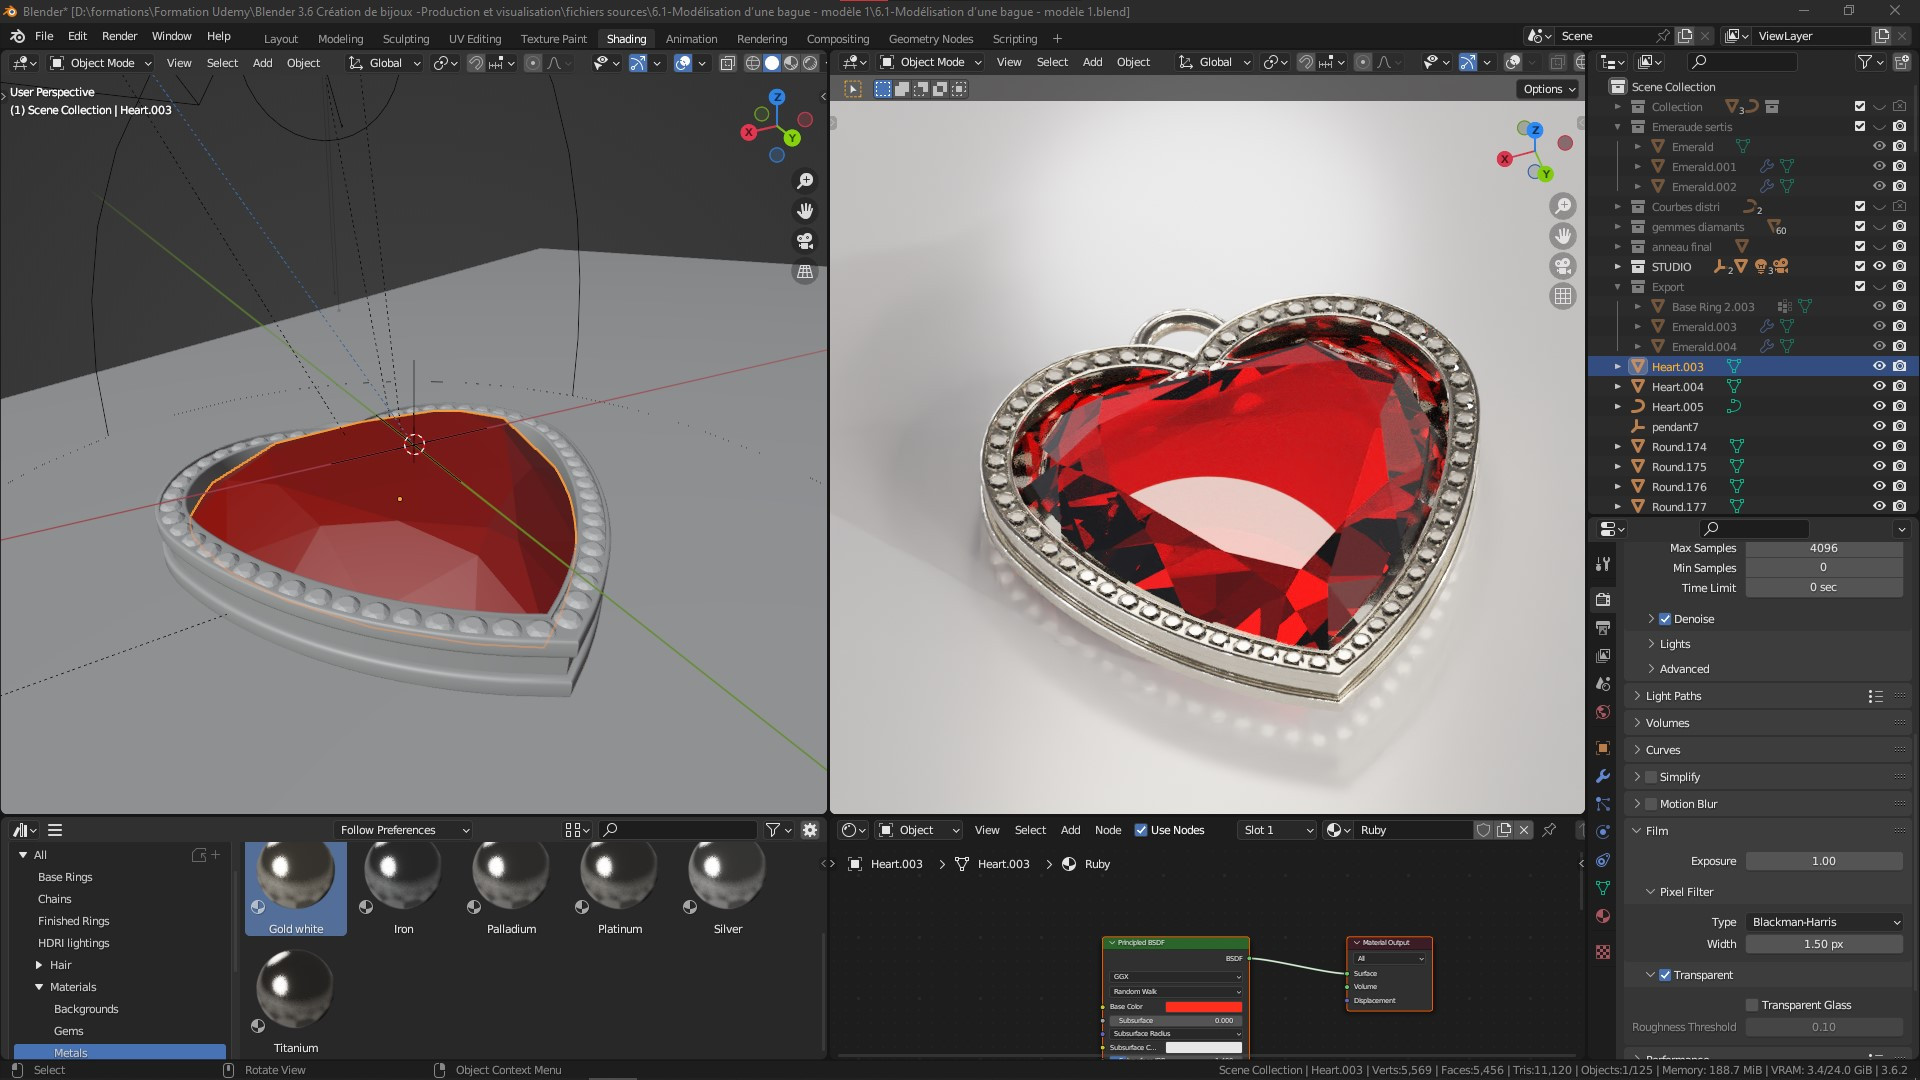The width and height of the screenshot is (1920, 1080).
Task: Click asset browser settings gear
Action: point(810,830)
